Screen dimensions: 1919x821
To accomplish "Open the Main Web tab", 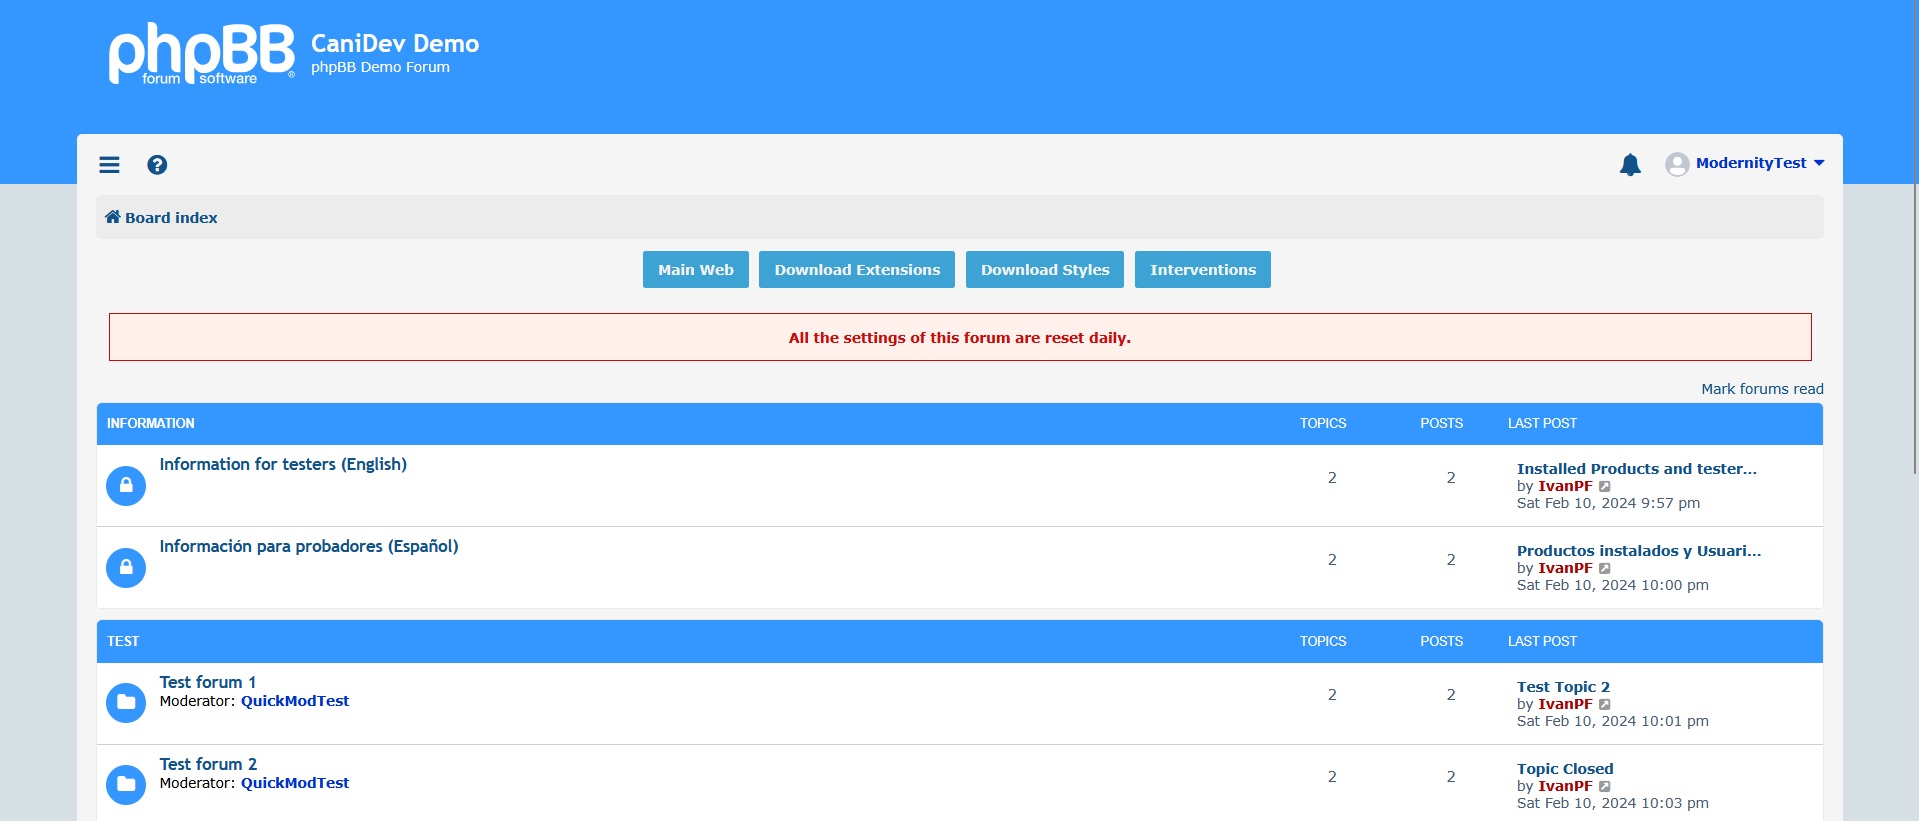I will point(695,270).
